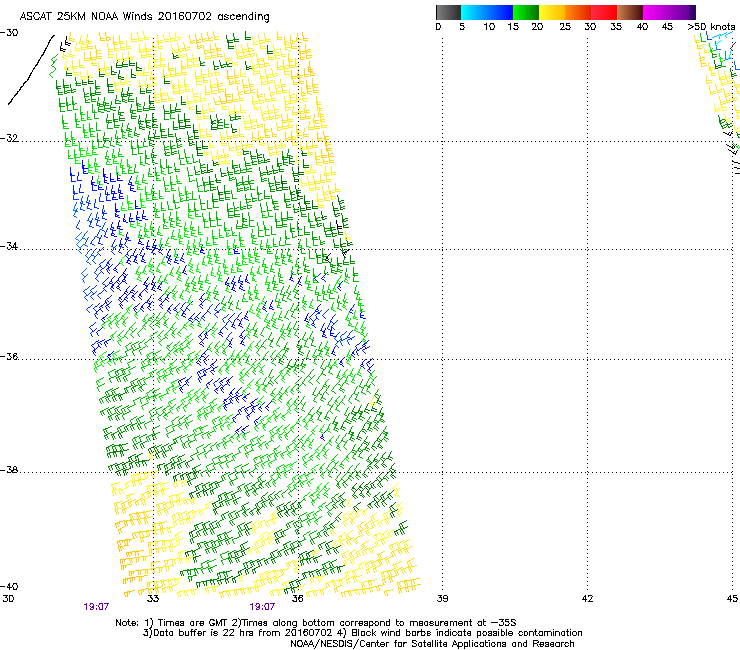
Task: Select the brown 35-40 knots legend swatch
Action: pyautogui.click(x=630, y=12)
